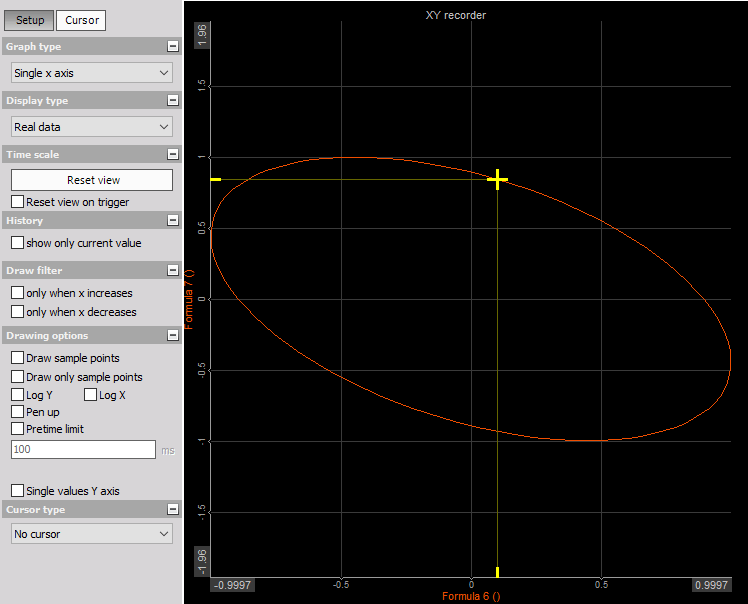Toggle Draw sample points checkbox

click(x=18, y=357)
